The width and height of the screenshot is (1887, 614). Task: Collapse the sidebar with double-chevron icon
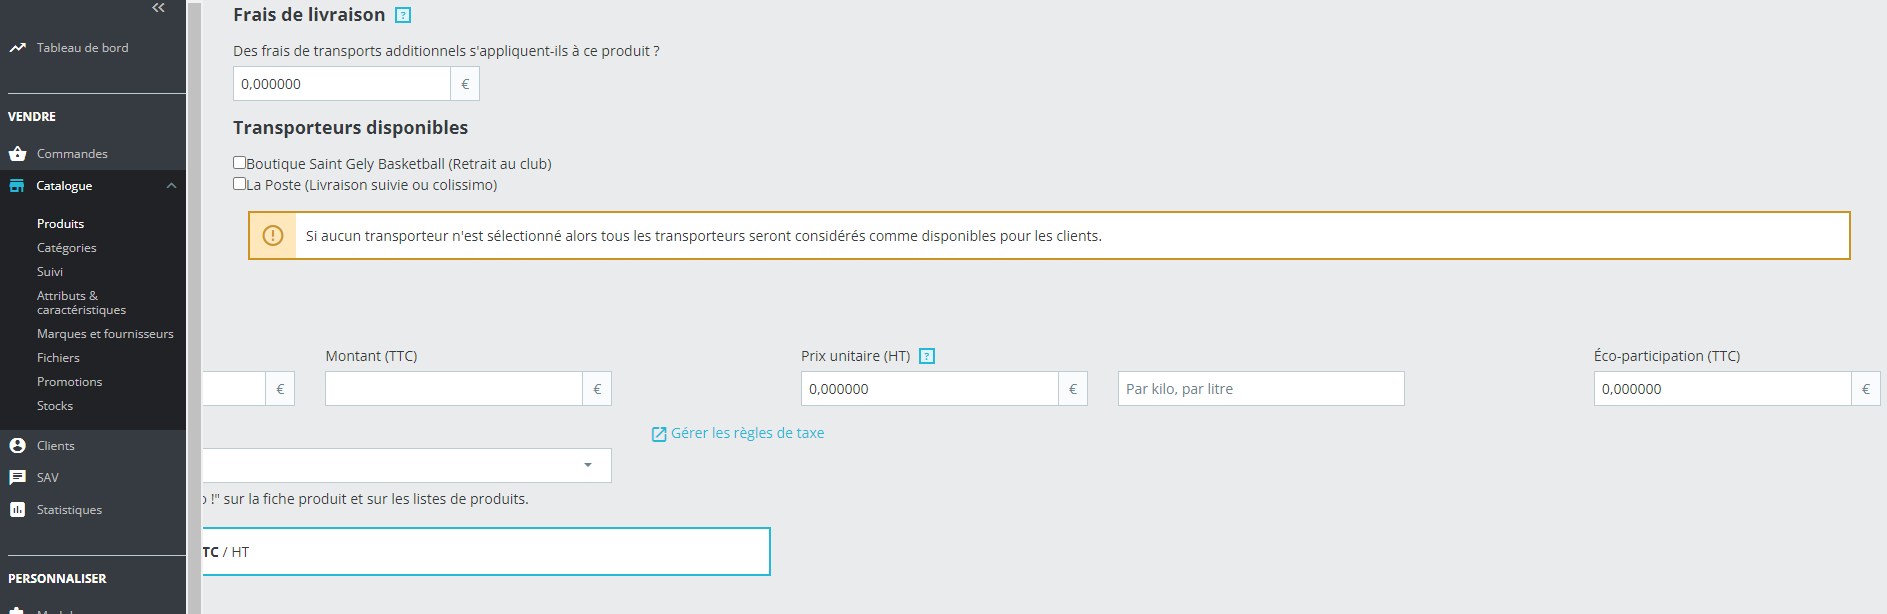coord(158,8)
